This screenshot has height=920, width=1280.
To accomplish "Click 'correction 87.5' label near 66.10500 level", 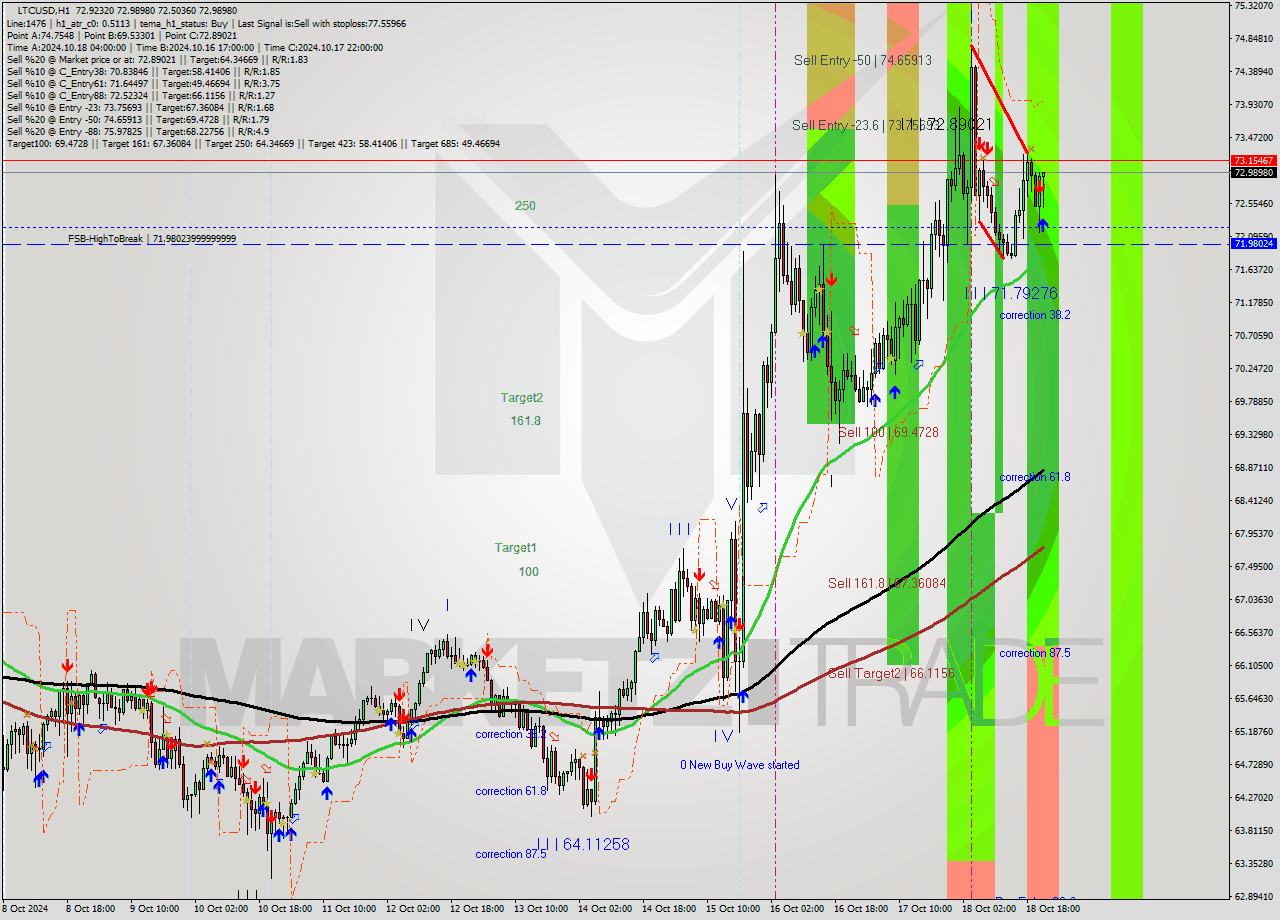I will [1035, 653].
